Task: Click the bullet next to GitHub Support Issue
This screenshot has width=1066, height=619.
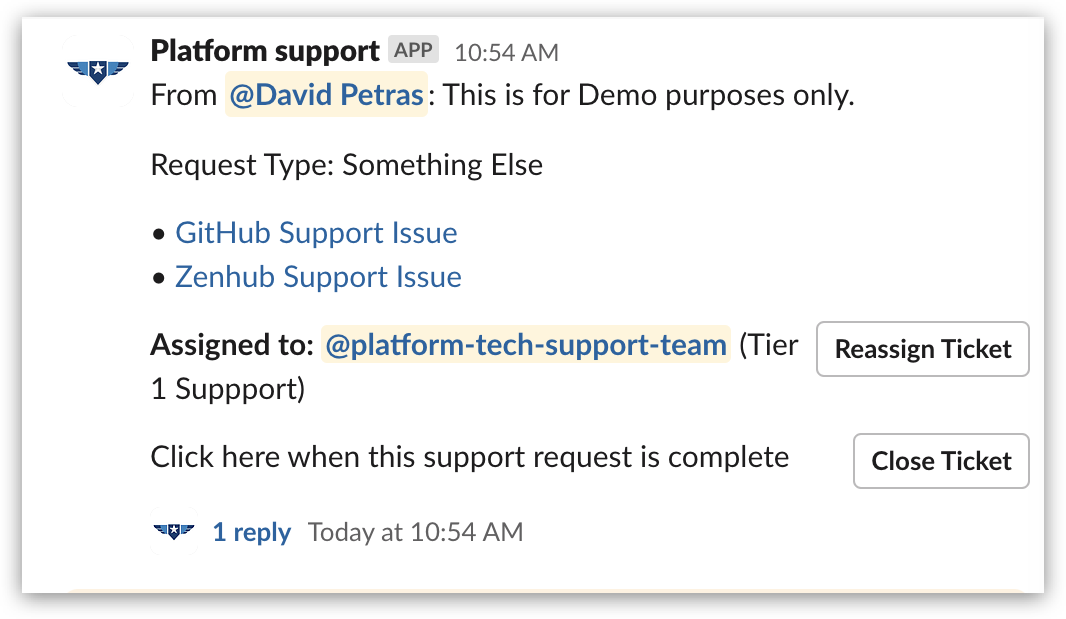Action: click(158, 233)
